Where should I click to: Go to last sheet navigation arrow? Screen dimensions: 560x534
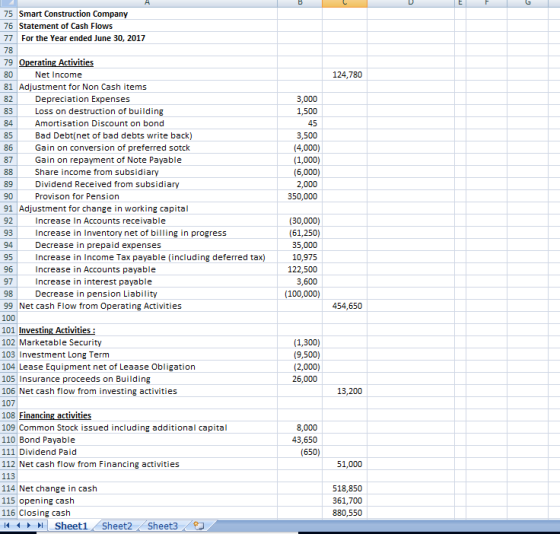pos(41,525)
